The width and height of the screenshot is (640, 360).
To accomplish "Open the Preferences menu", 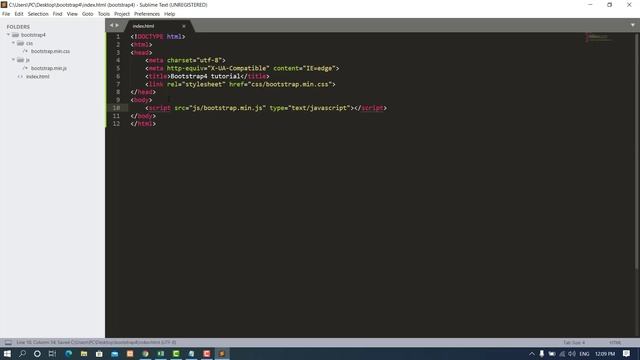I will [x=147, y=14].
